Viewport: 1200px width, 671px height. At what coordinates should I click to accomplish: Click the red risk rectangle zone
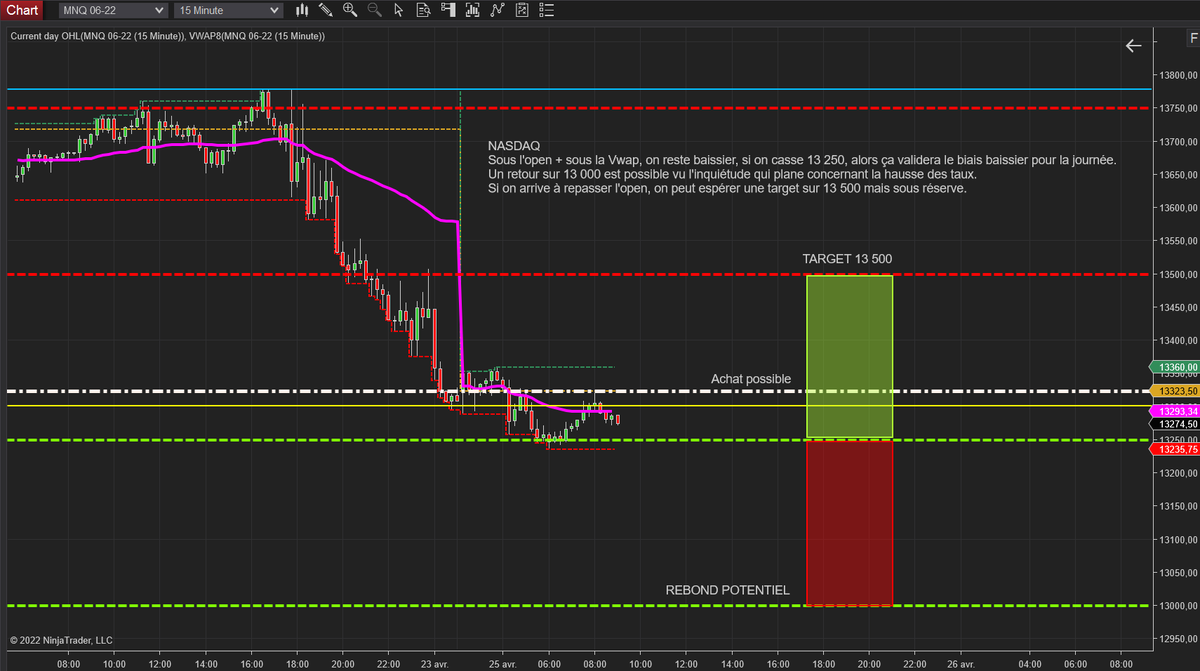click(x=849, y=522)
